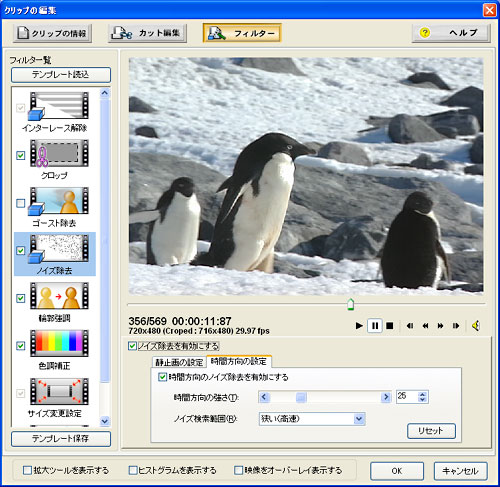The width and height of the screenshot is (500, 487).
Task: Uncheck 時間方向のノイズ除去を有効にする
Action: click(162, 377)
